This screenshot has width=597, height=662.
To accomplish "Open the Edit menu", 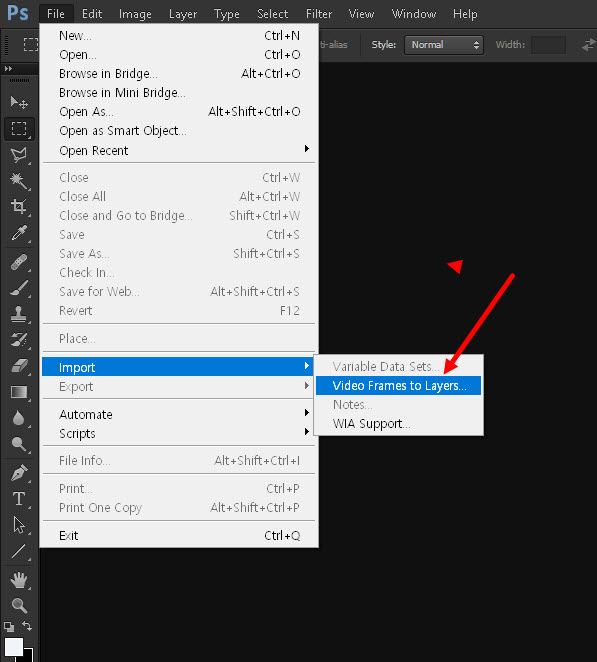I will 92,14.
